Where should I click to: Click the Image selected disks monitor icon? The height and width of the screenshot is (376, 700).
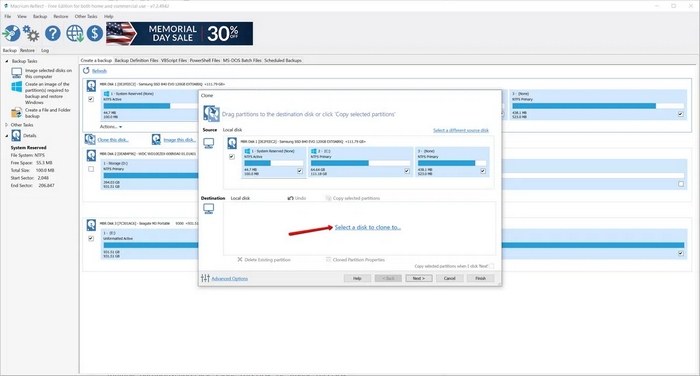click(17, 73)
